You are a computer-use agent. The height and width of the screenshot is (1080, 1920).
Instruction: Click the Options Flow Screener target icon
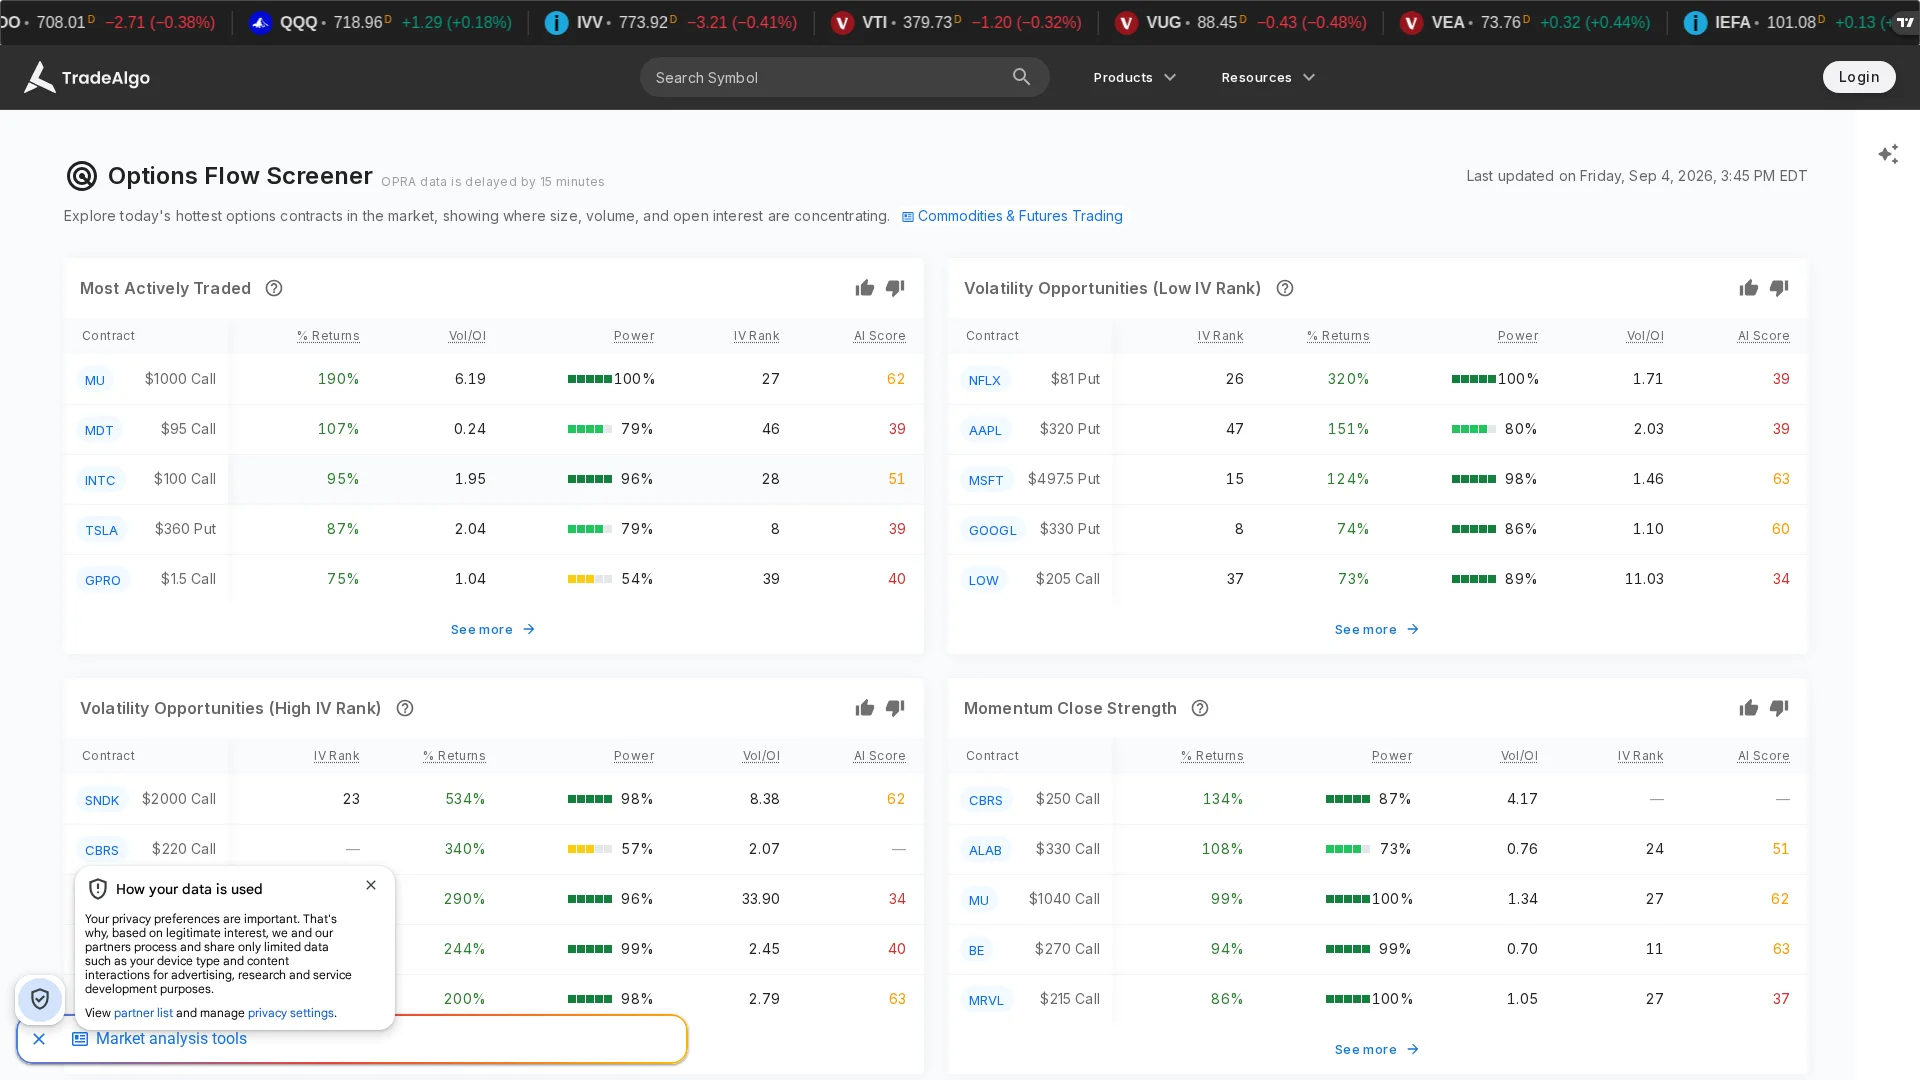pos(81,176)
